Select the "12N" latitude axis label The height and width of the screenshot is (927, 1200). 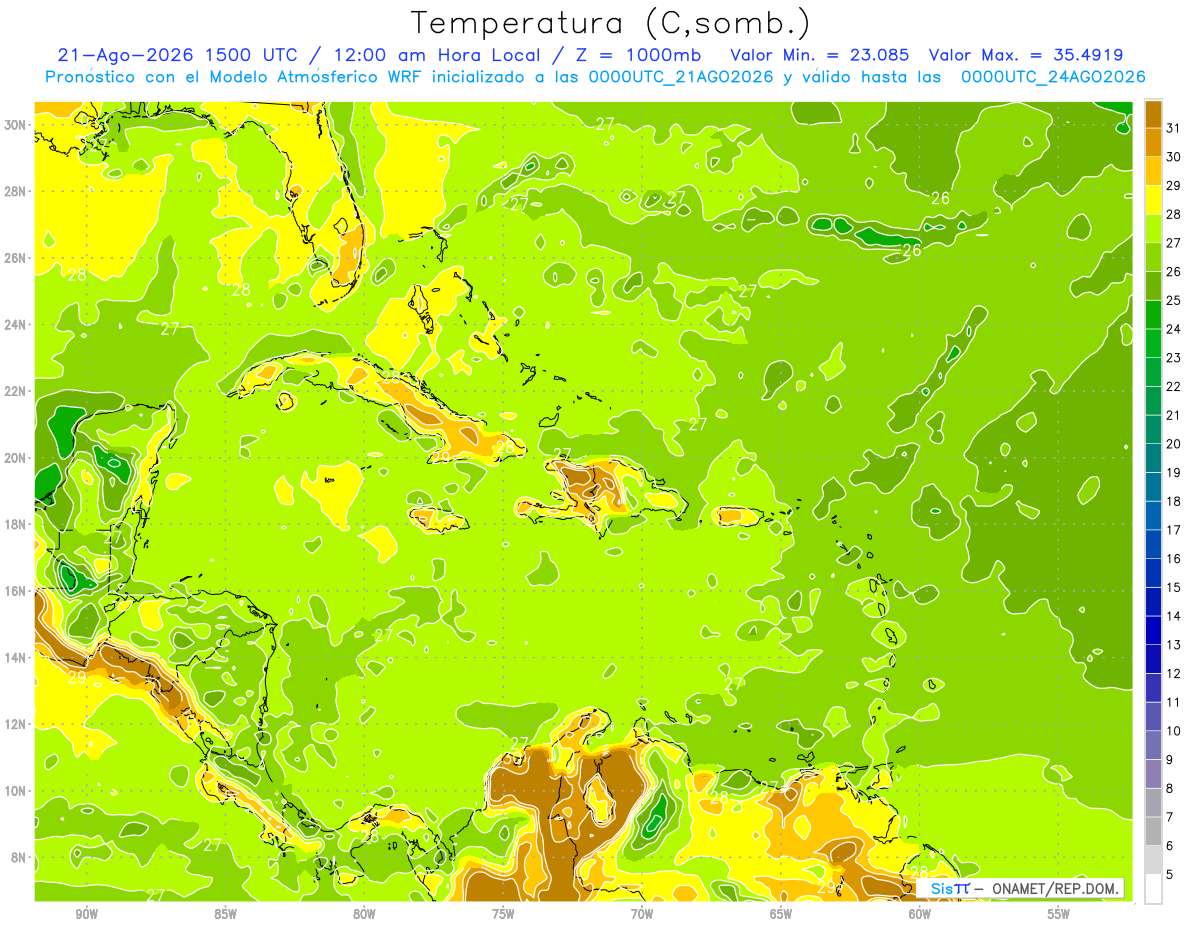click(15, 724)
